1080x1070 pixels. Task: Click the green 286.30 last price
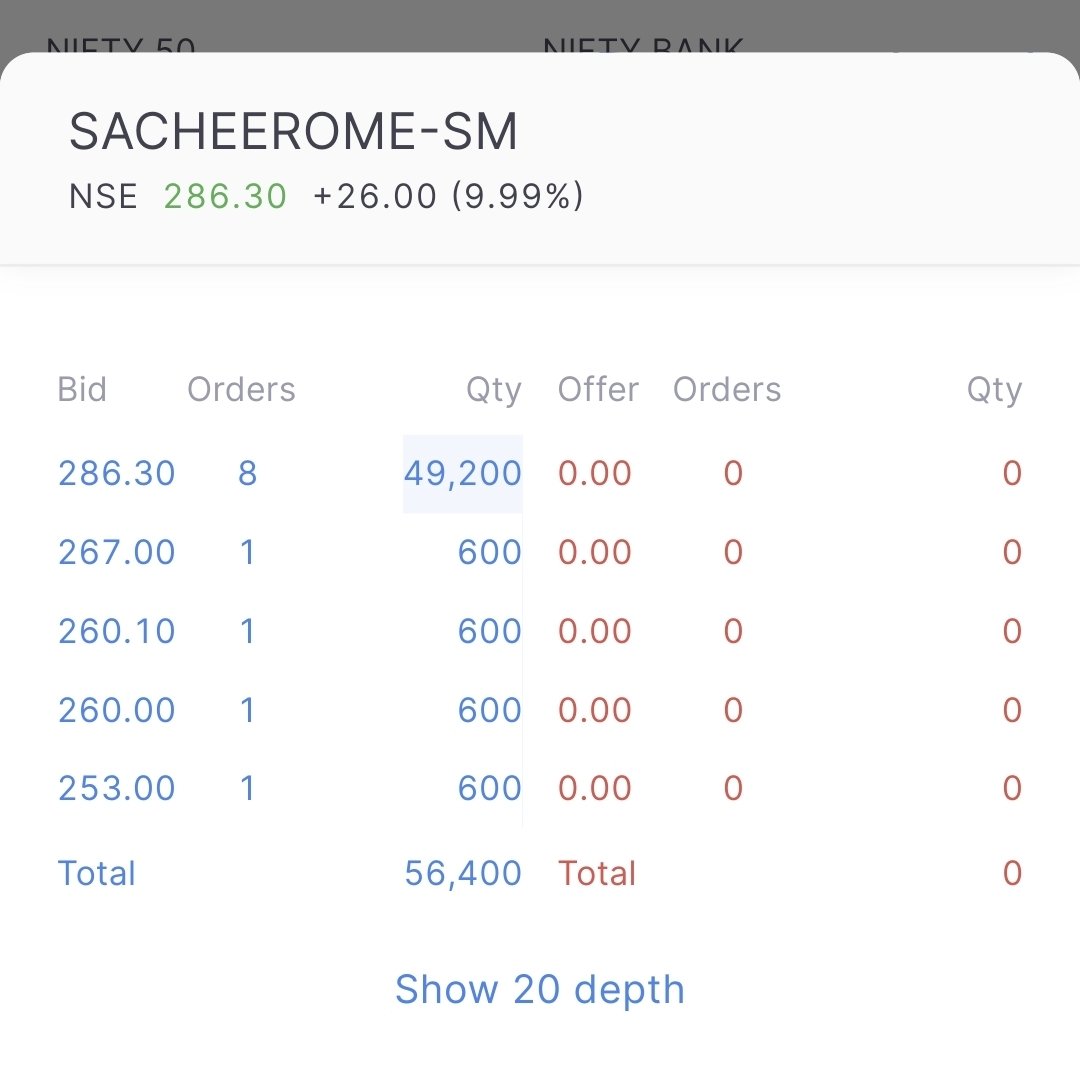[225, 196]
